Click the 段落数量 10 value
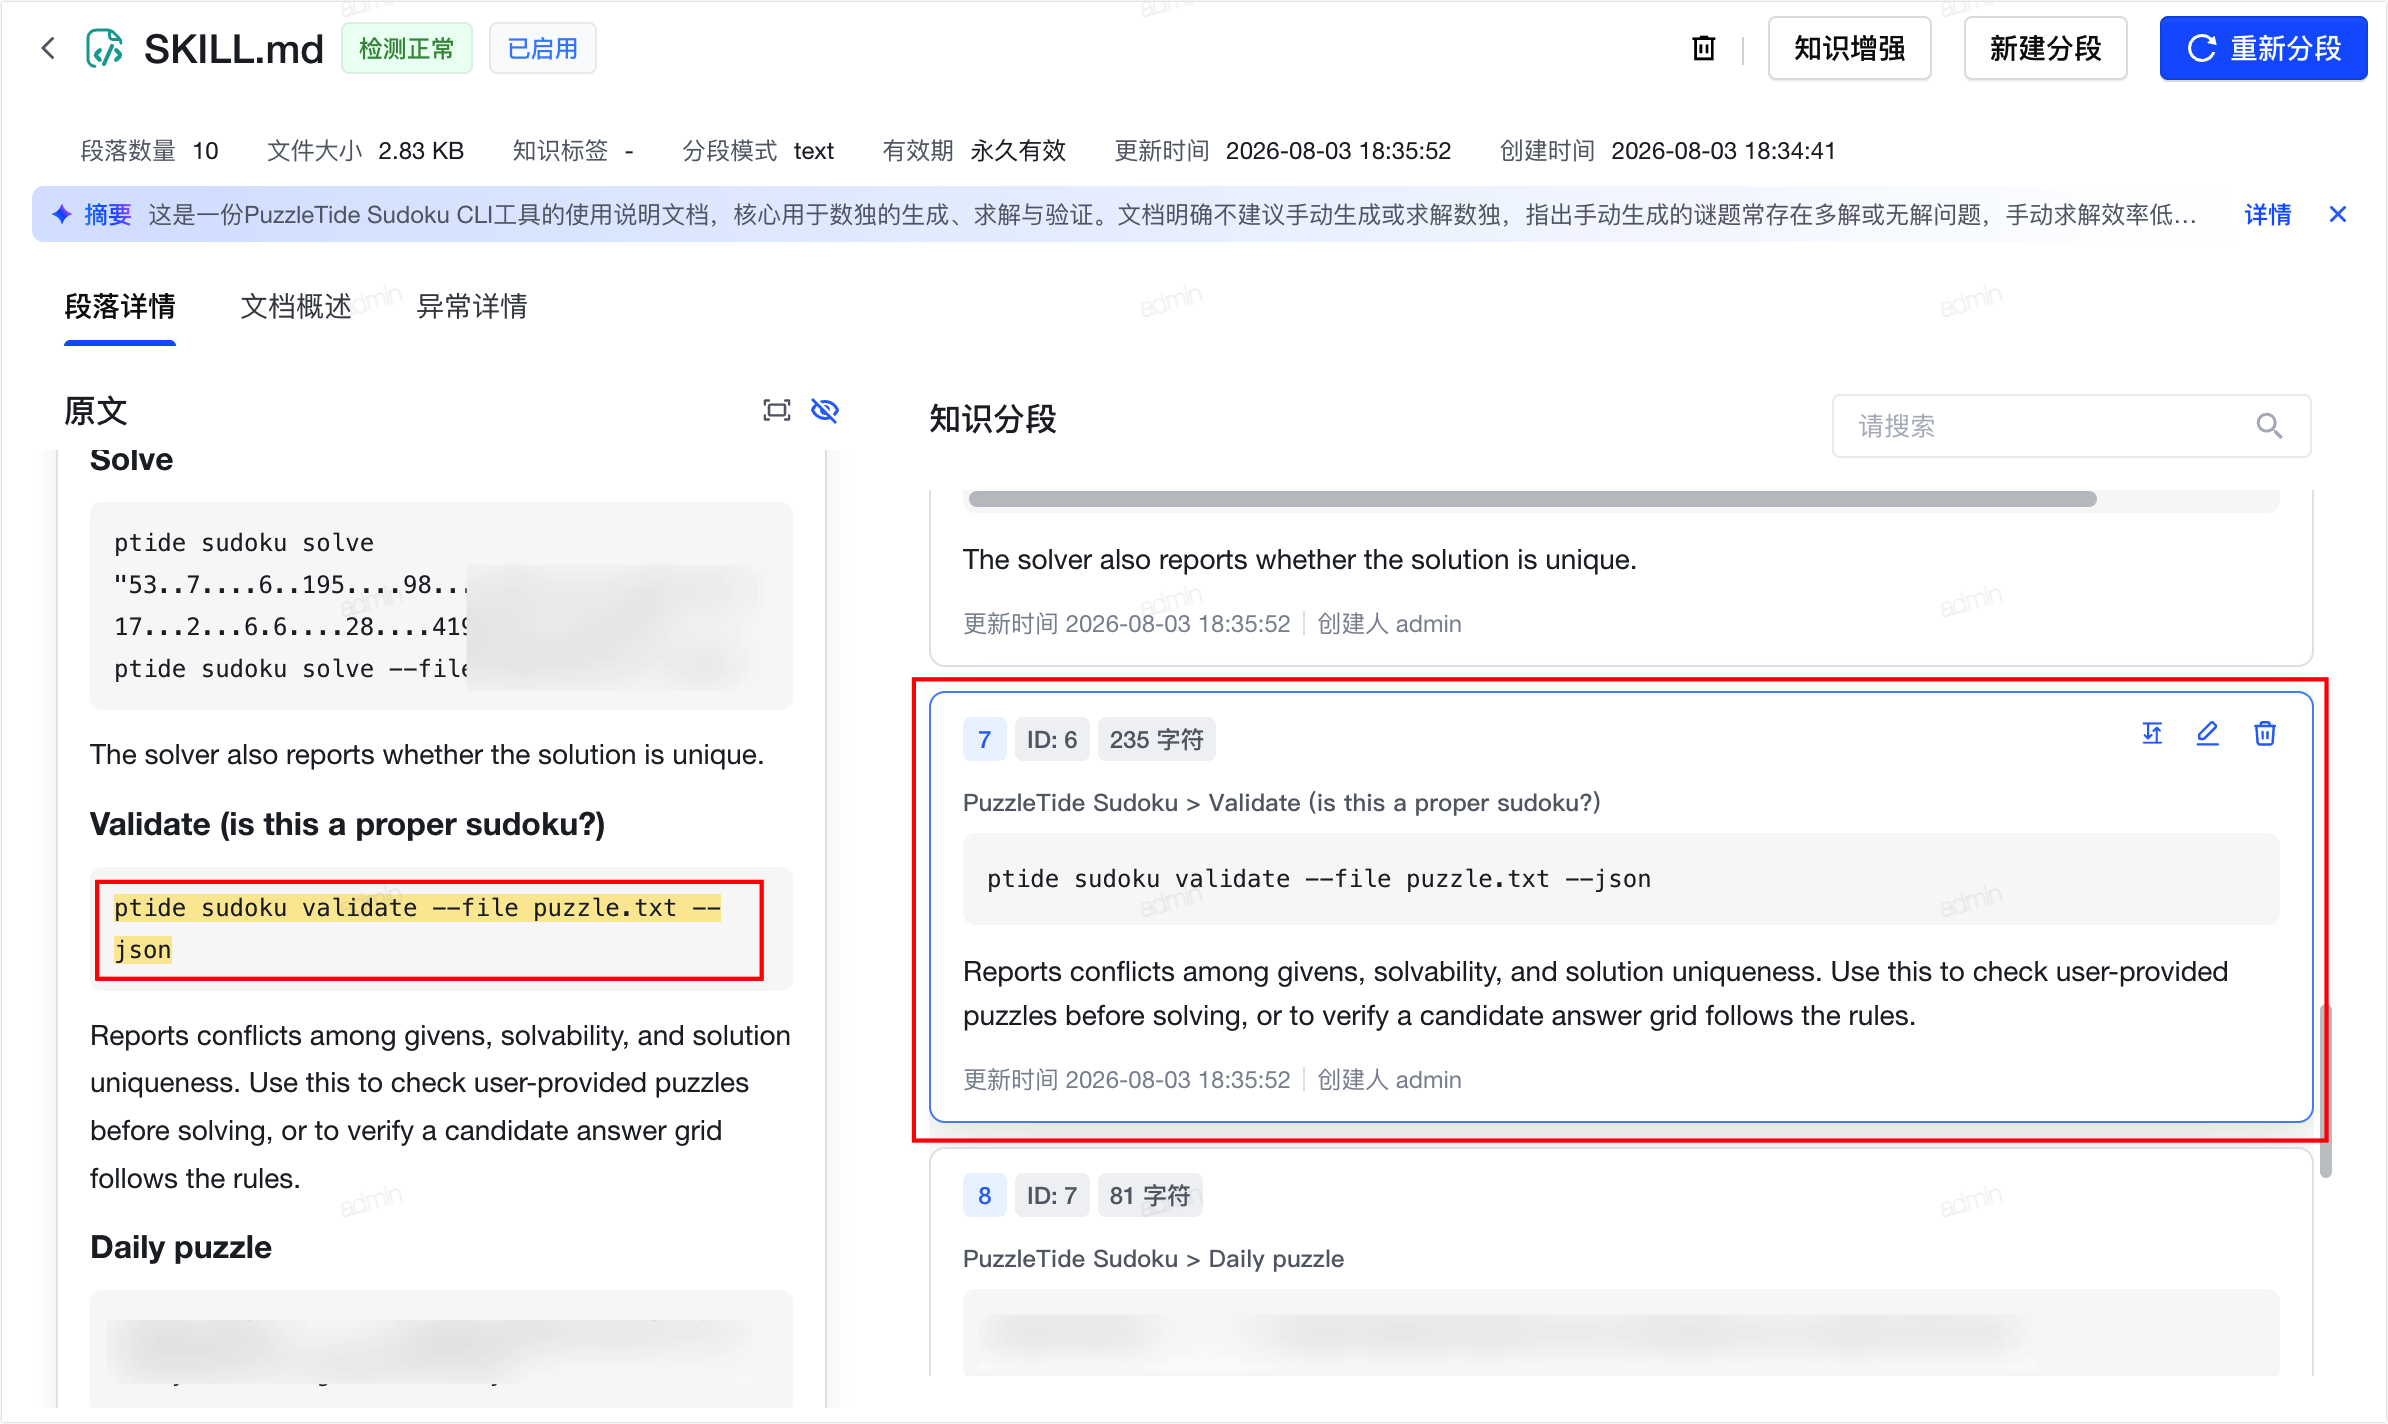2388x1424 pixels. [x=205, y=151]
